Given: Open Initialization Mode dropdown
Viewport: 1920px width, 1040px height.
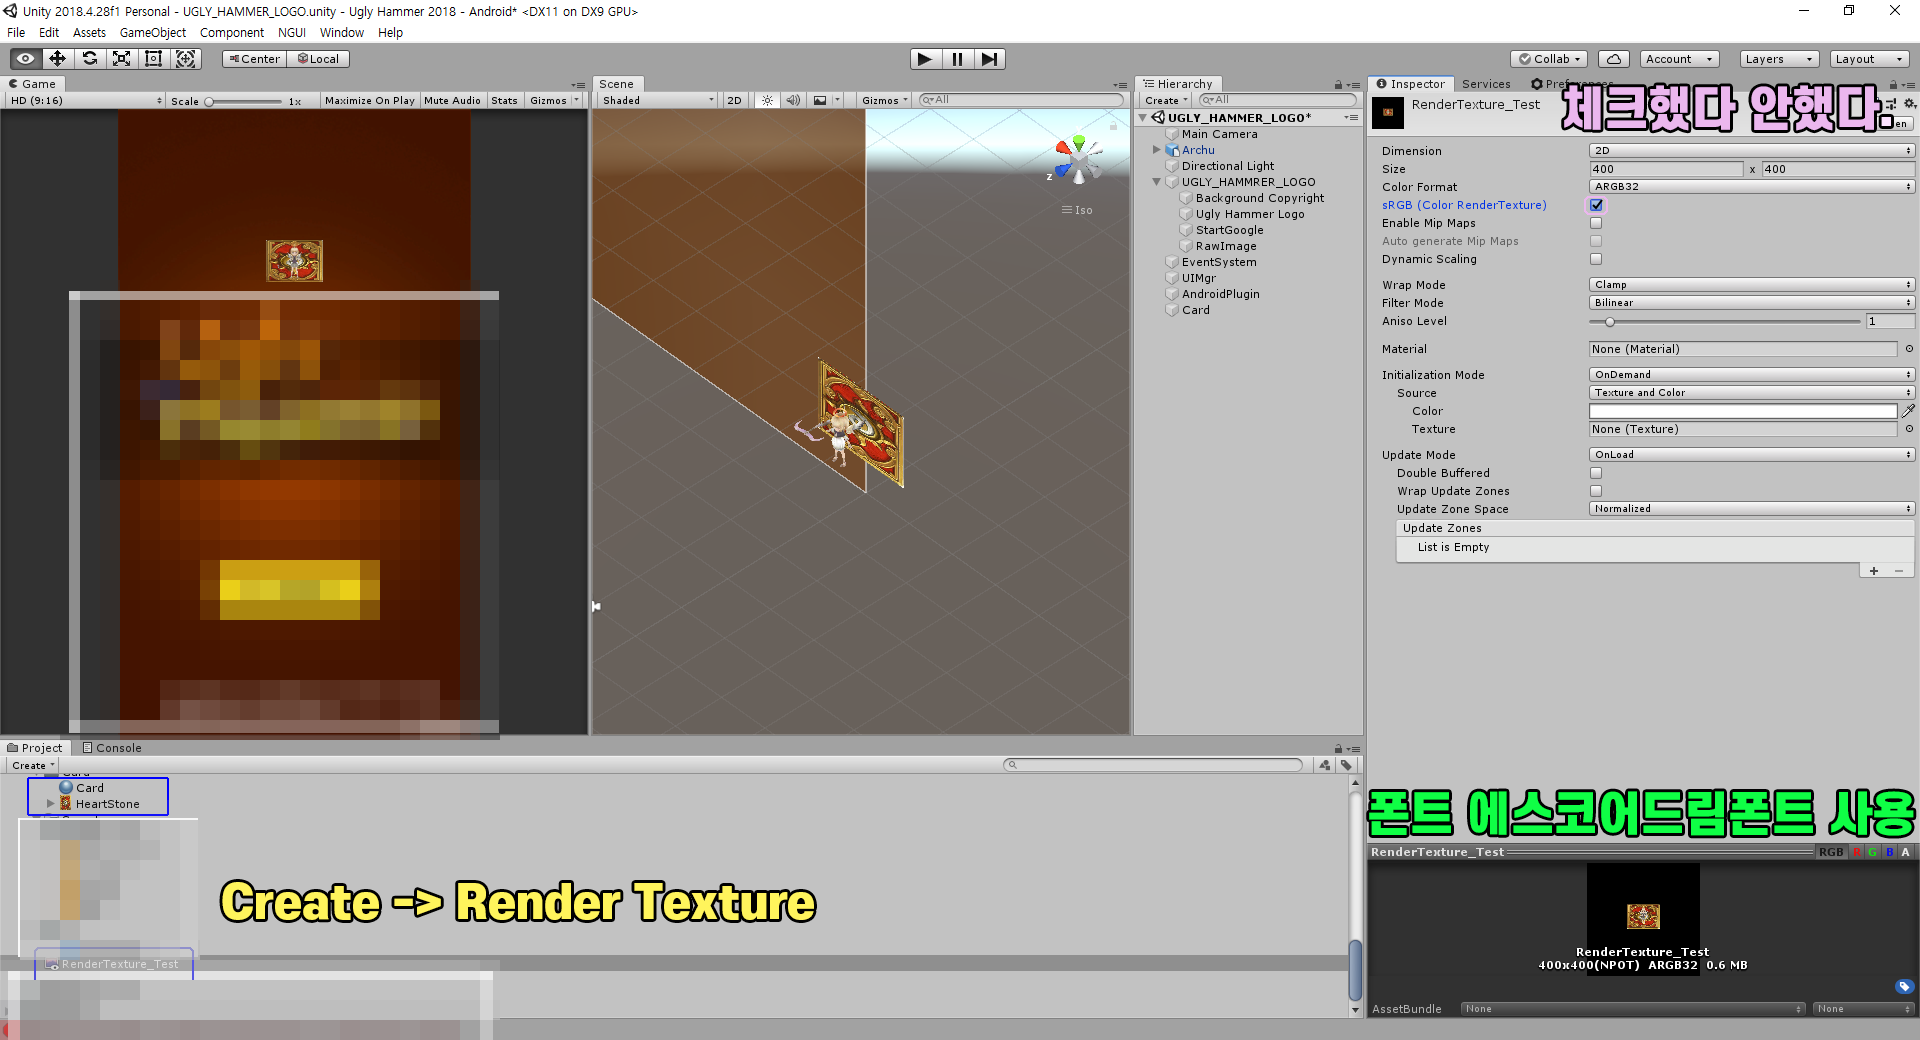Looking at the screenshot, I should pos(1752,375).
